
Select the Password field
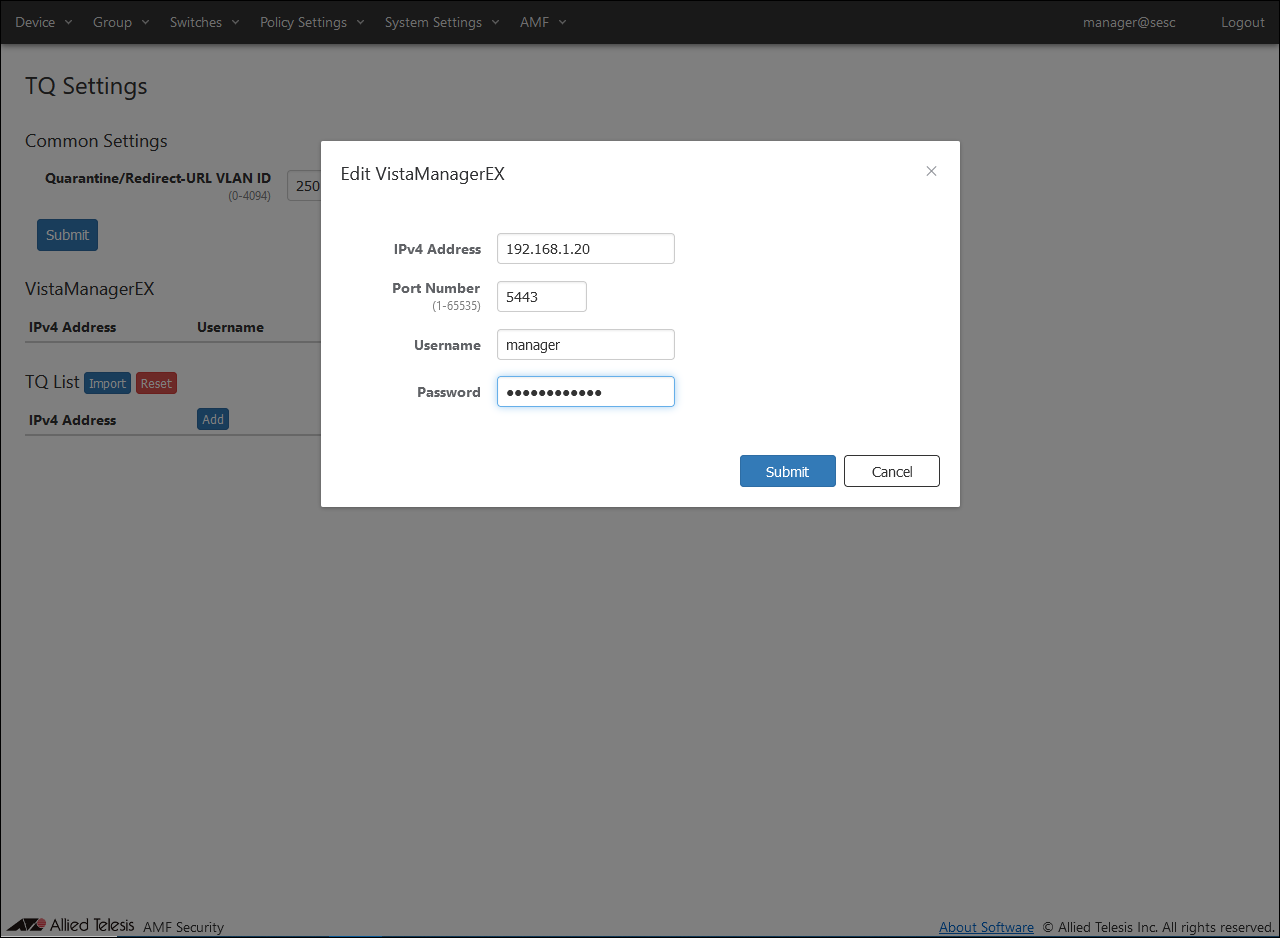[x=586, y=392]
